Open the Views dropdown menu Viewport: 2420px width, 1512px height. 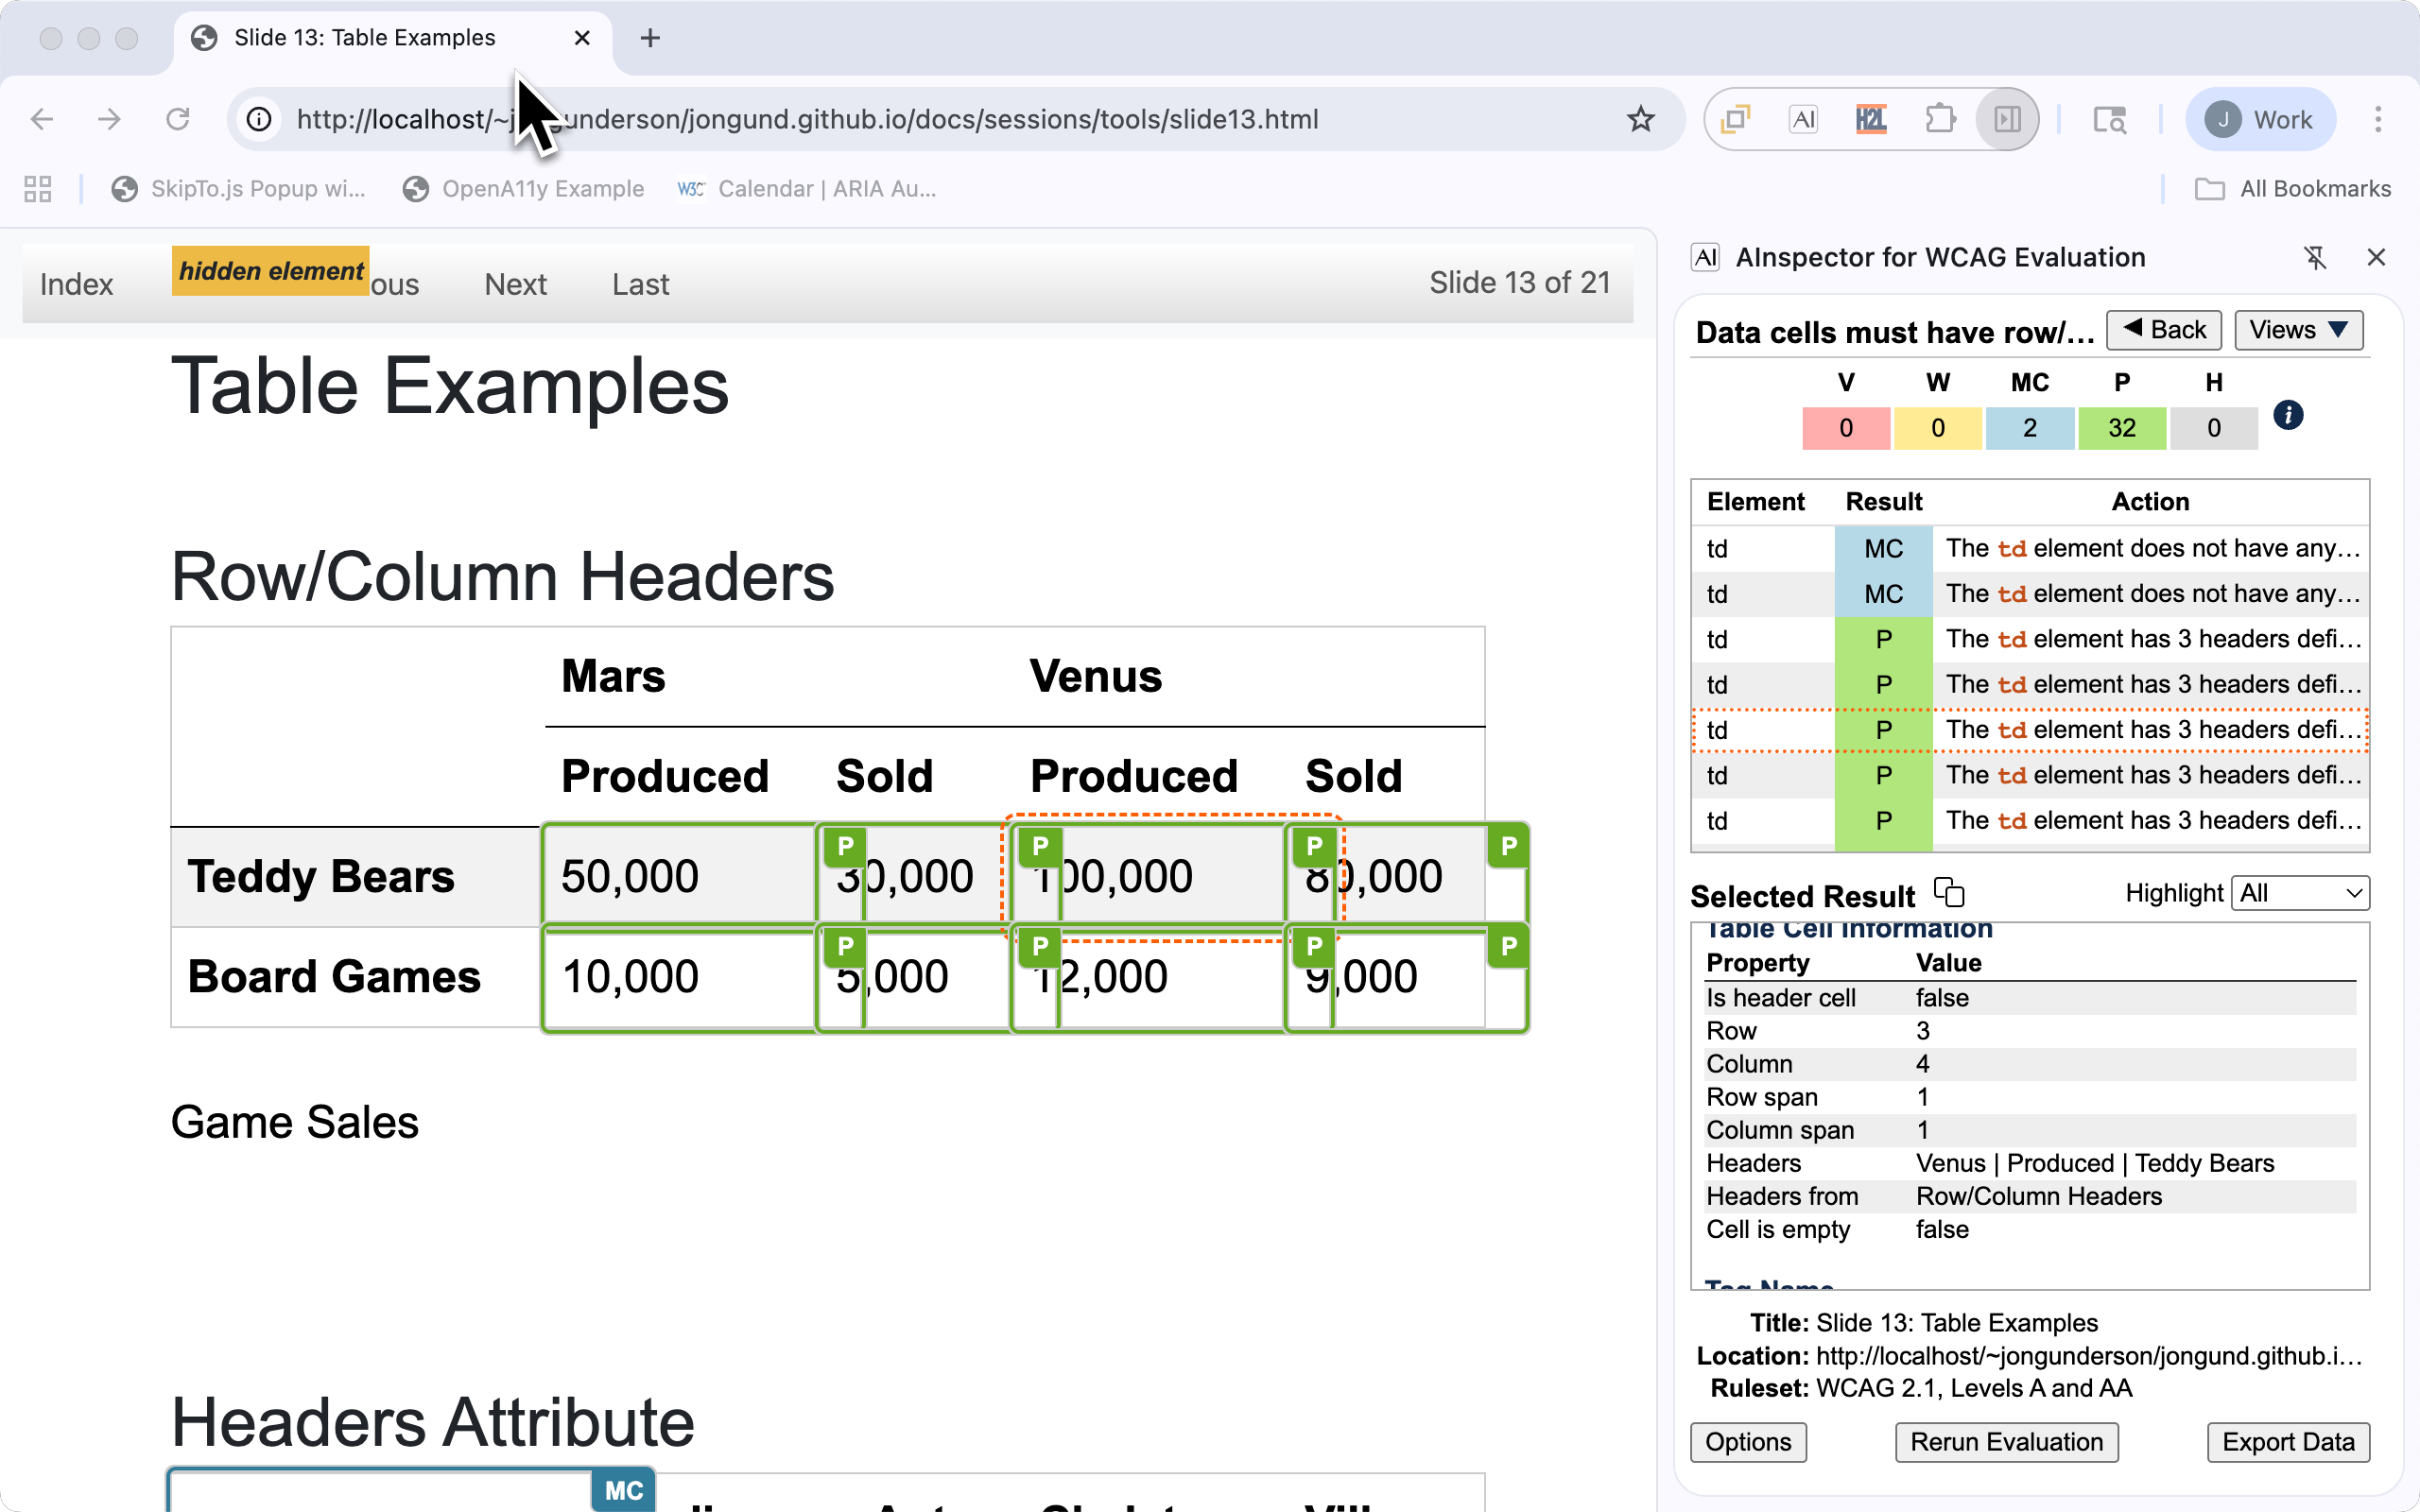pos(2298,330)
